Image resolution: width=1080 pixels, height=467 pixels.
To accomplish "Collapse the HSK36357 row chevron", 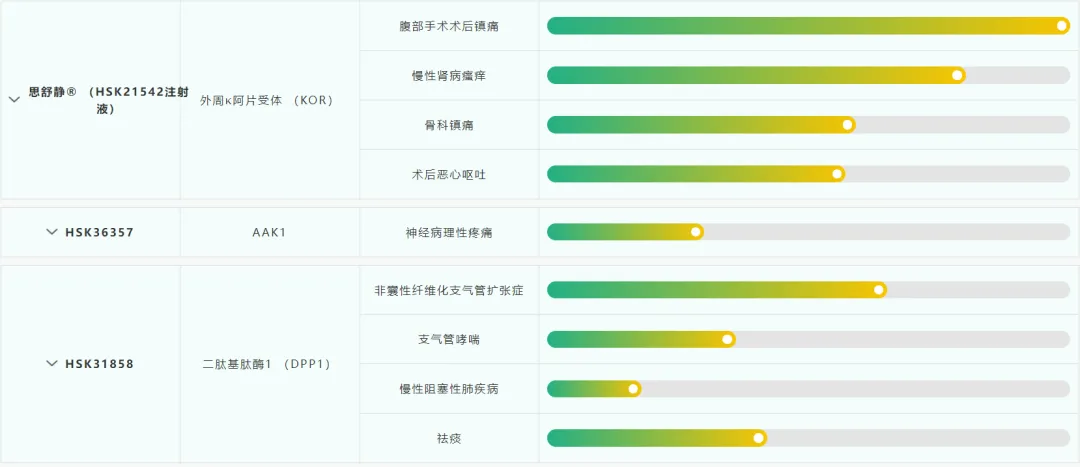I will [52, 232].
